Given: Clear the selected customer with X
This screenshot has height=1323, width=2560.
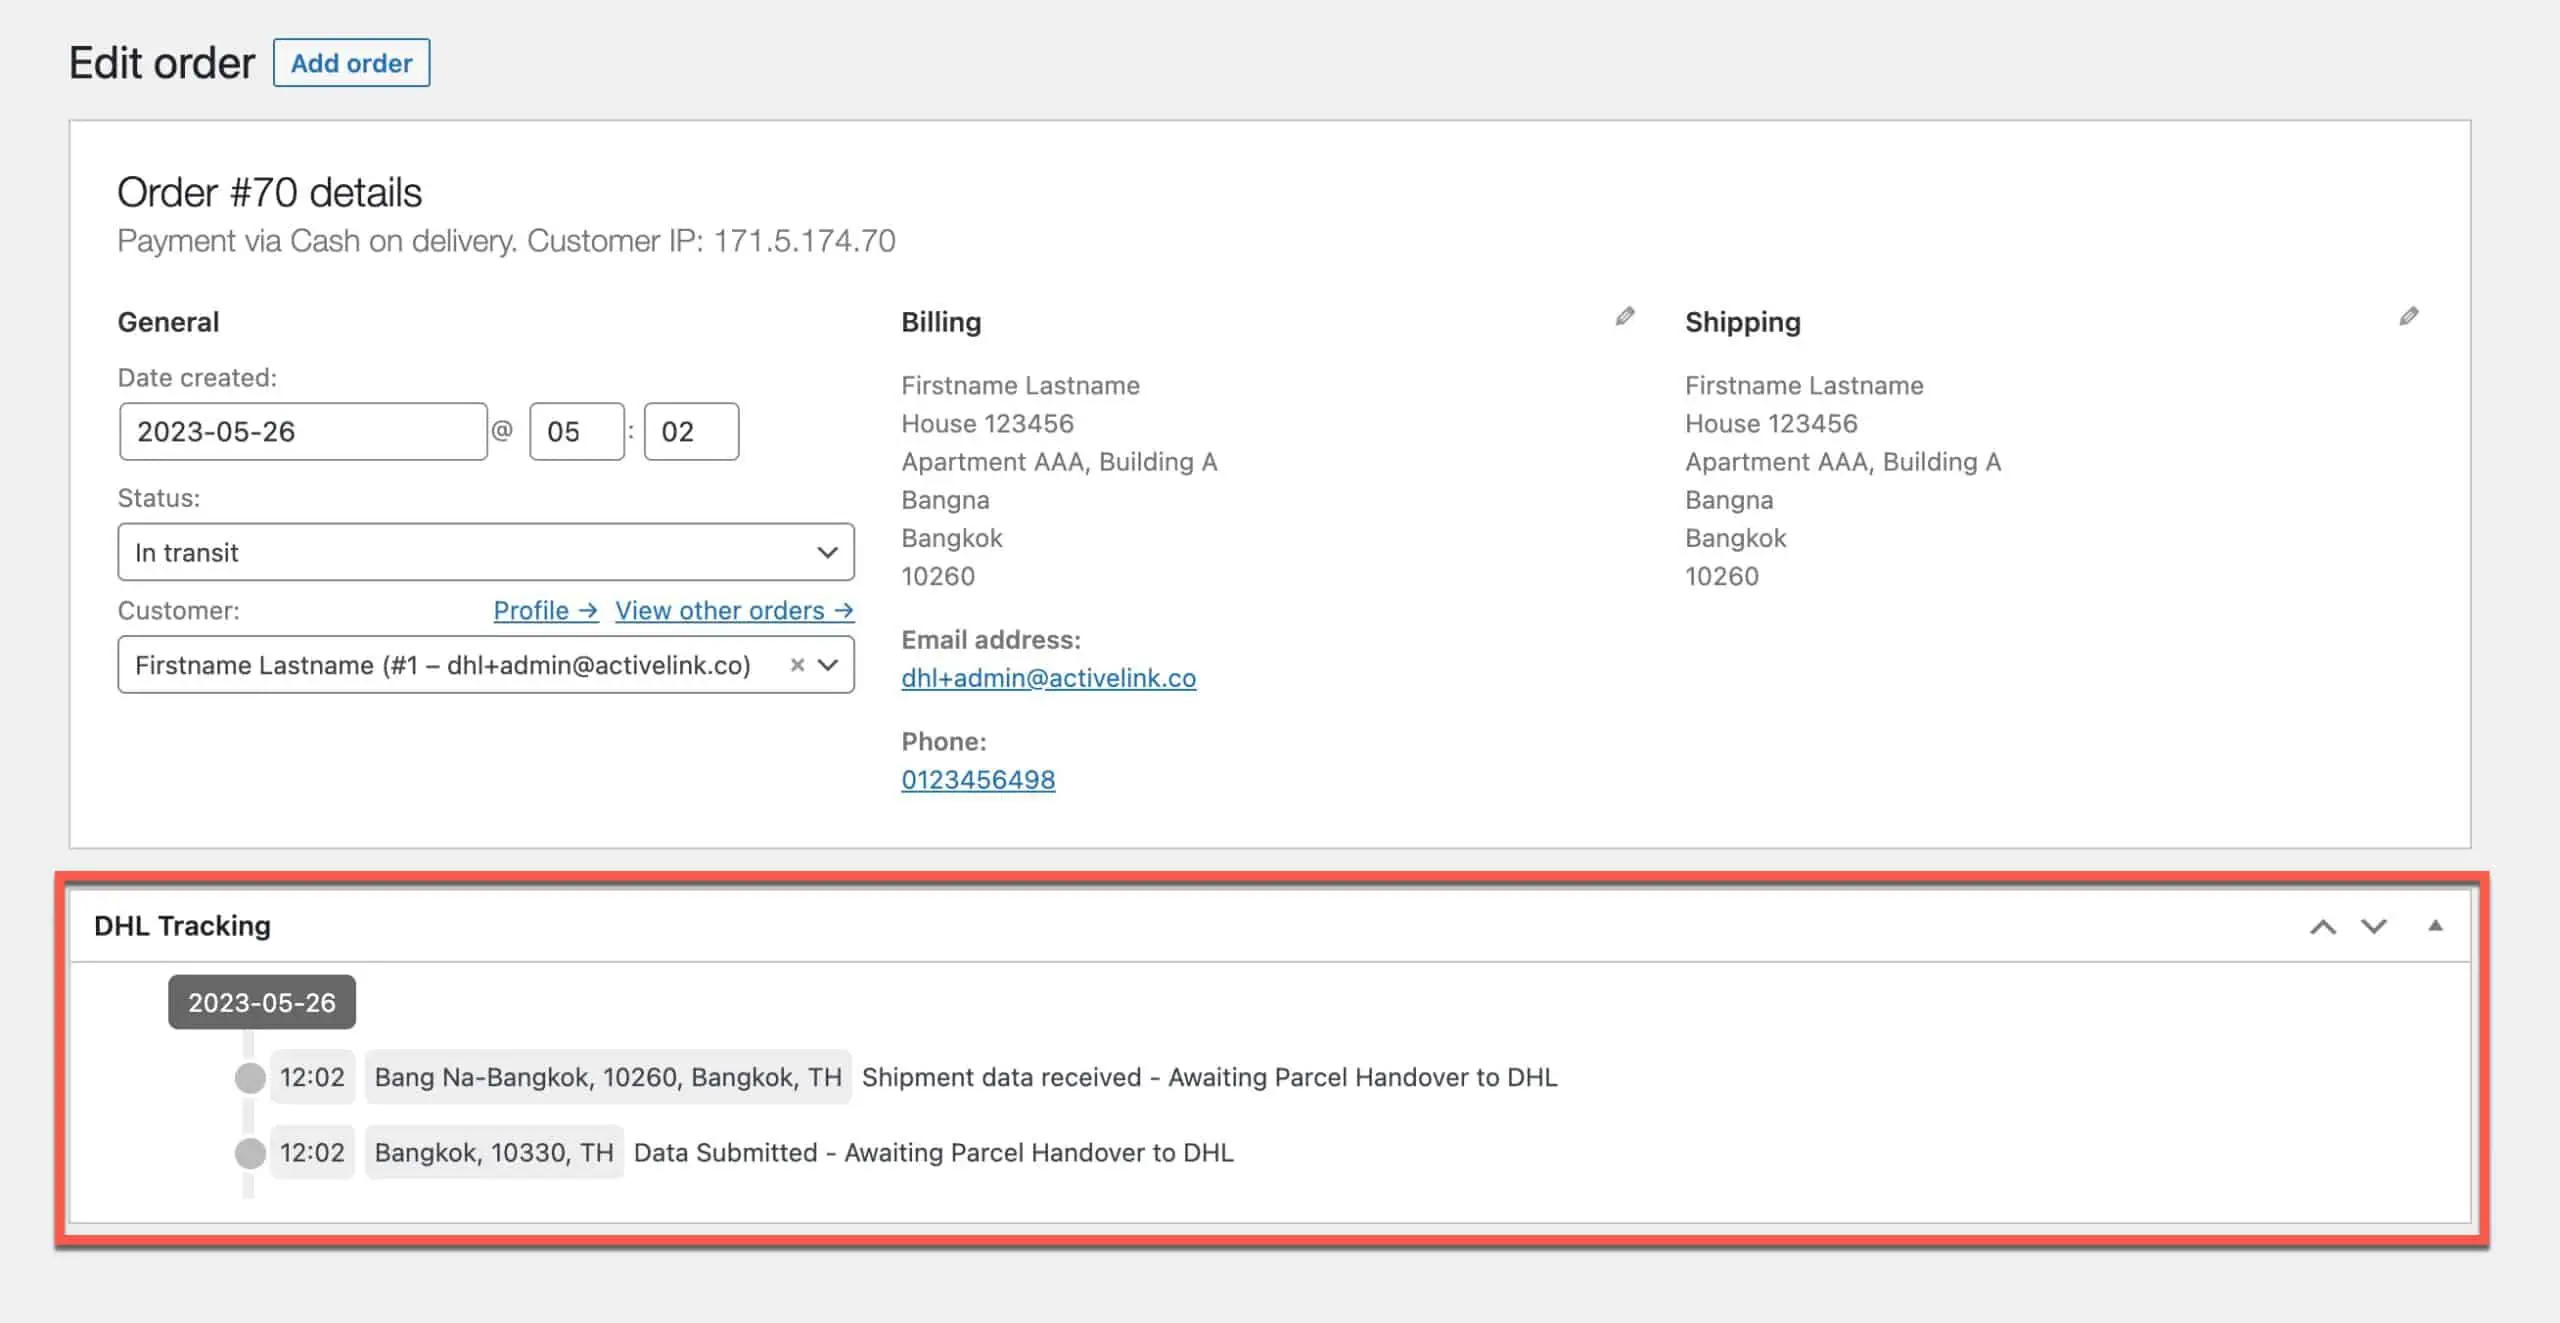Looking at the screenshot, I should coord(797,665).
